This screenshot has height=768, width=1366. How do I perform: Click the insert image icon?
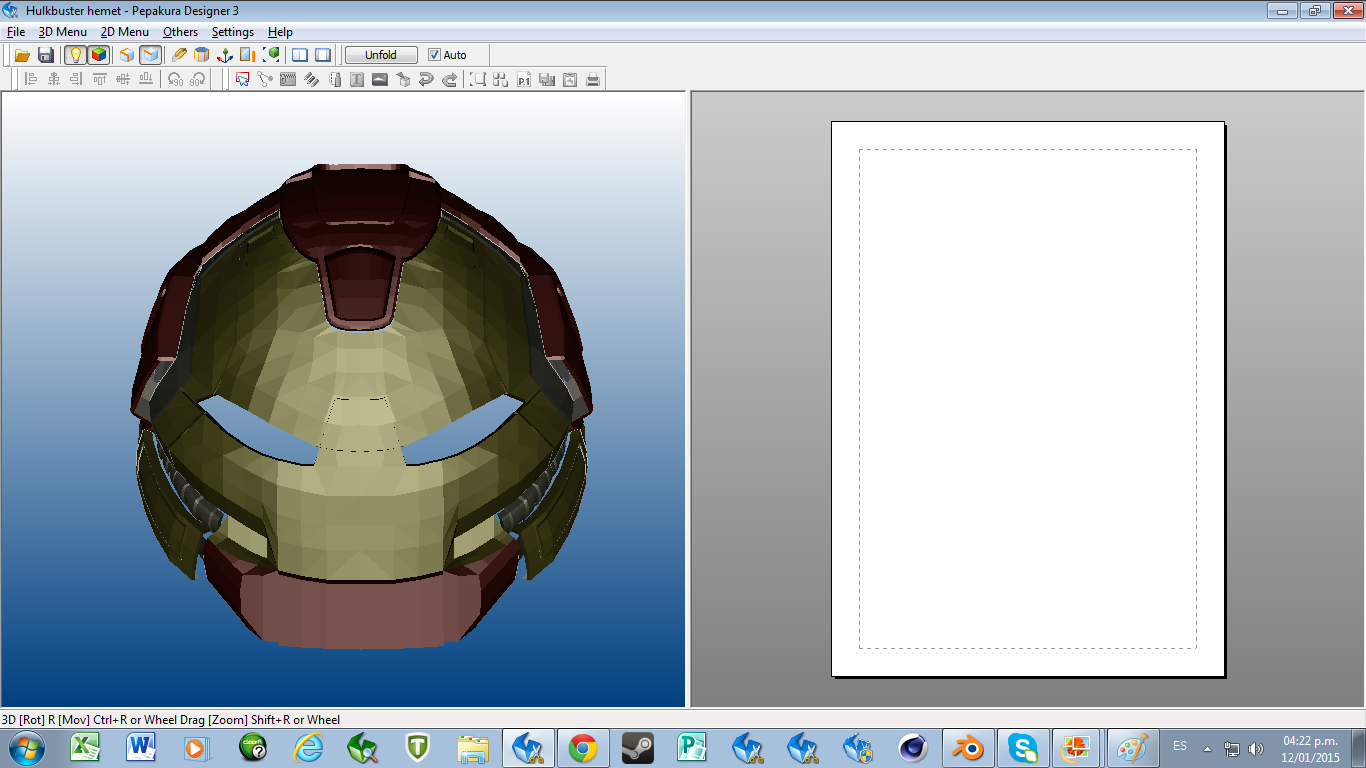380,79
